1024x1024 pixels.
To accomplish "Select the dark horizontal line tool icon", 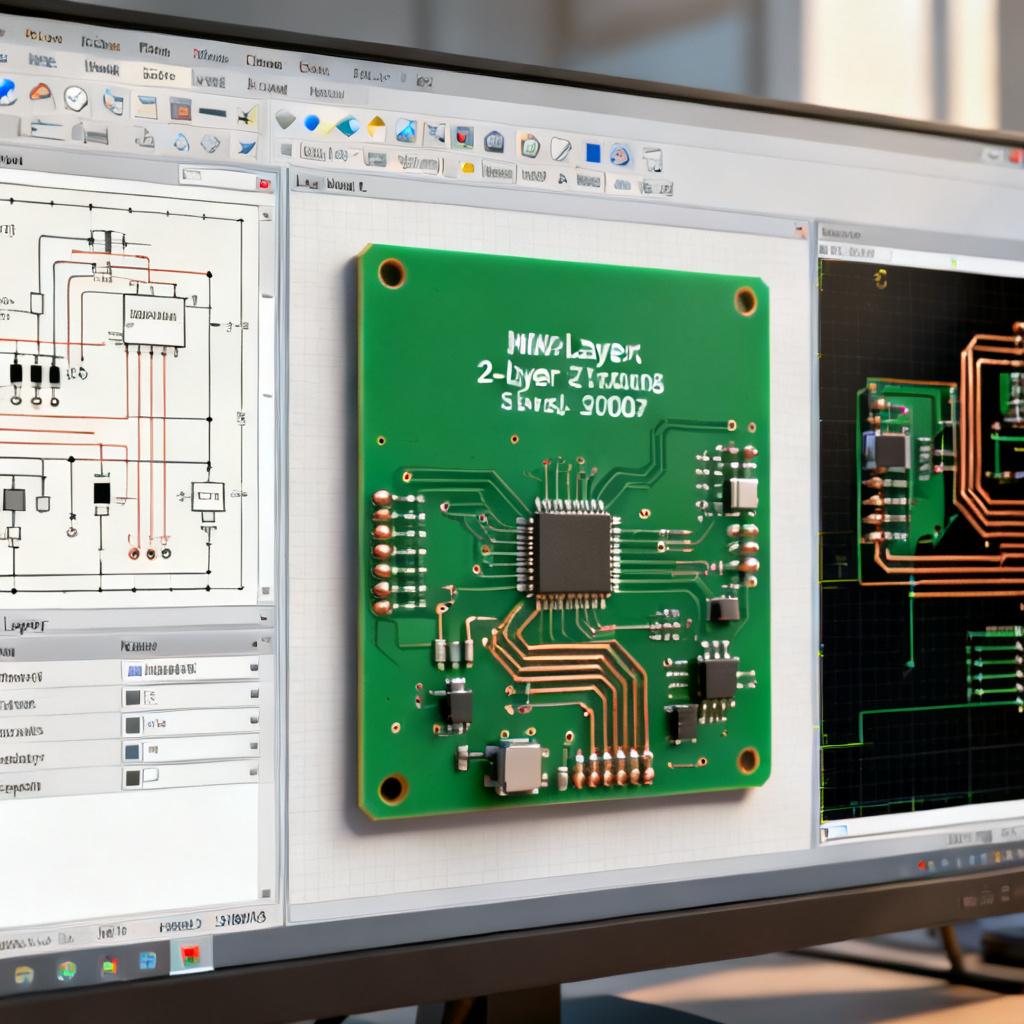I will [x=212, y=113].
